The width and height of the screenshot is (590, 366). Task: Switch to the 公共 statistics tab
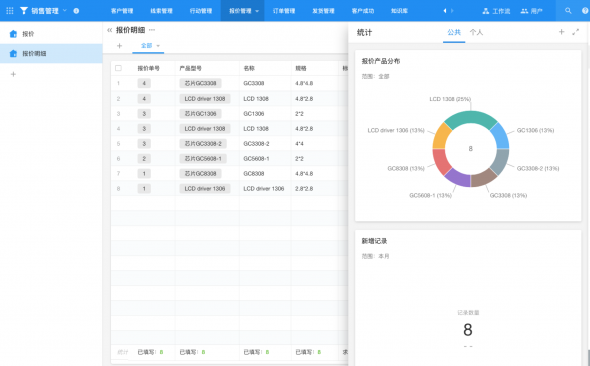coord(454,32)
